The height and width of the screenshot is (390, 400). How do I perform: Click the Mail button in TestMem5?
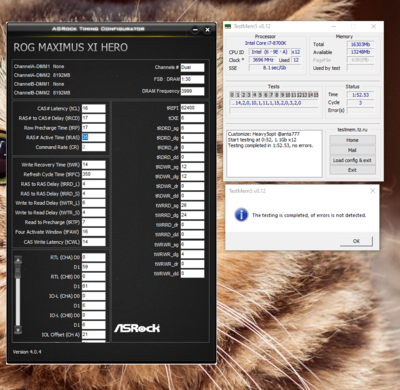tap(352, 150)
